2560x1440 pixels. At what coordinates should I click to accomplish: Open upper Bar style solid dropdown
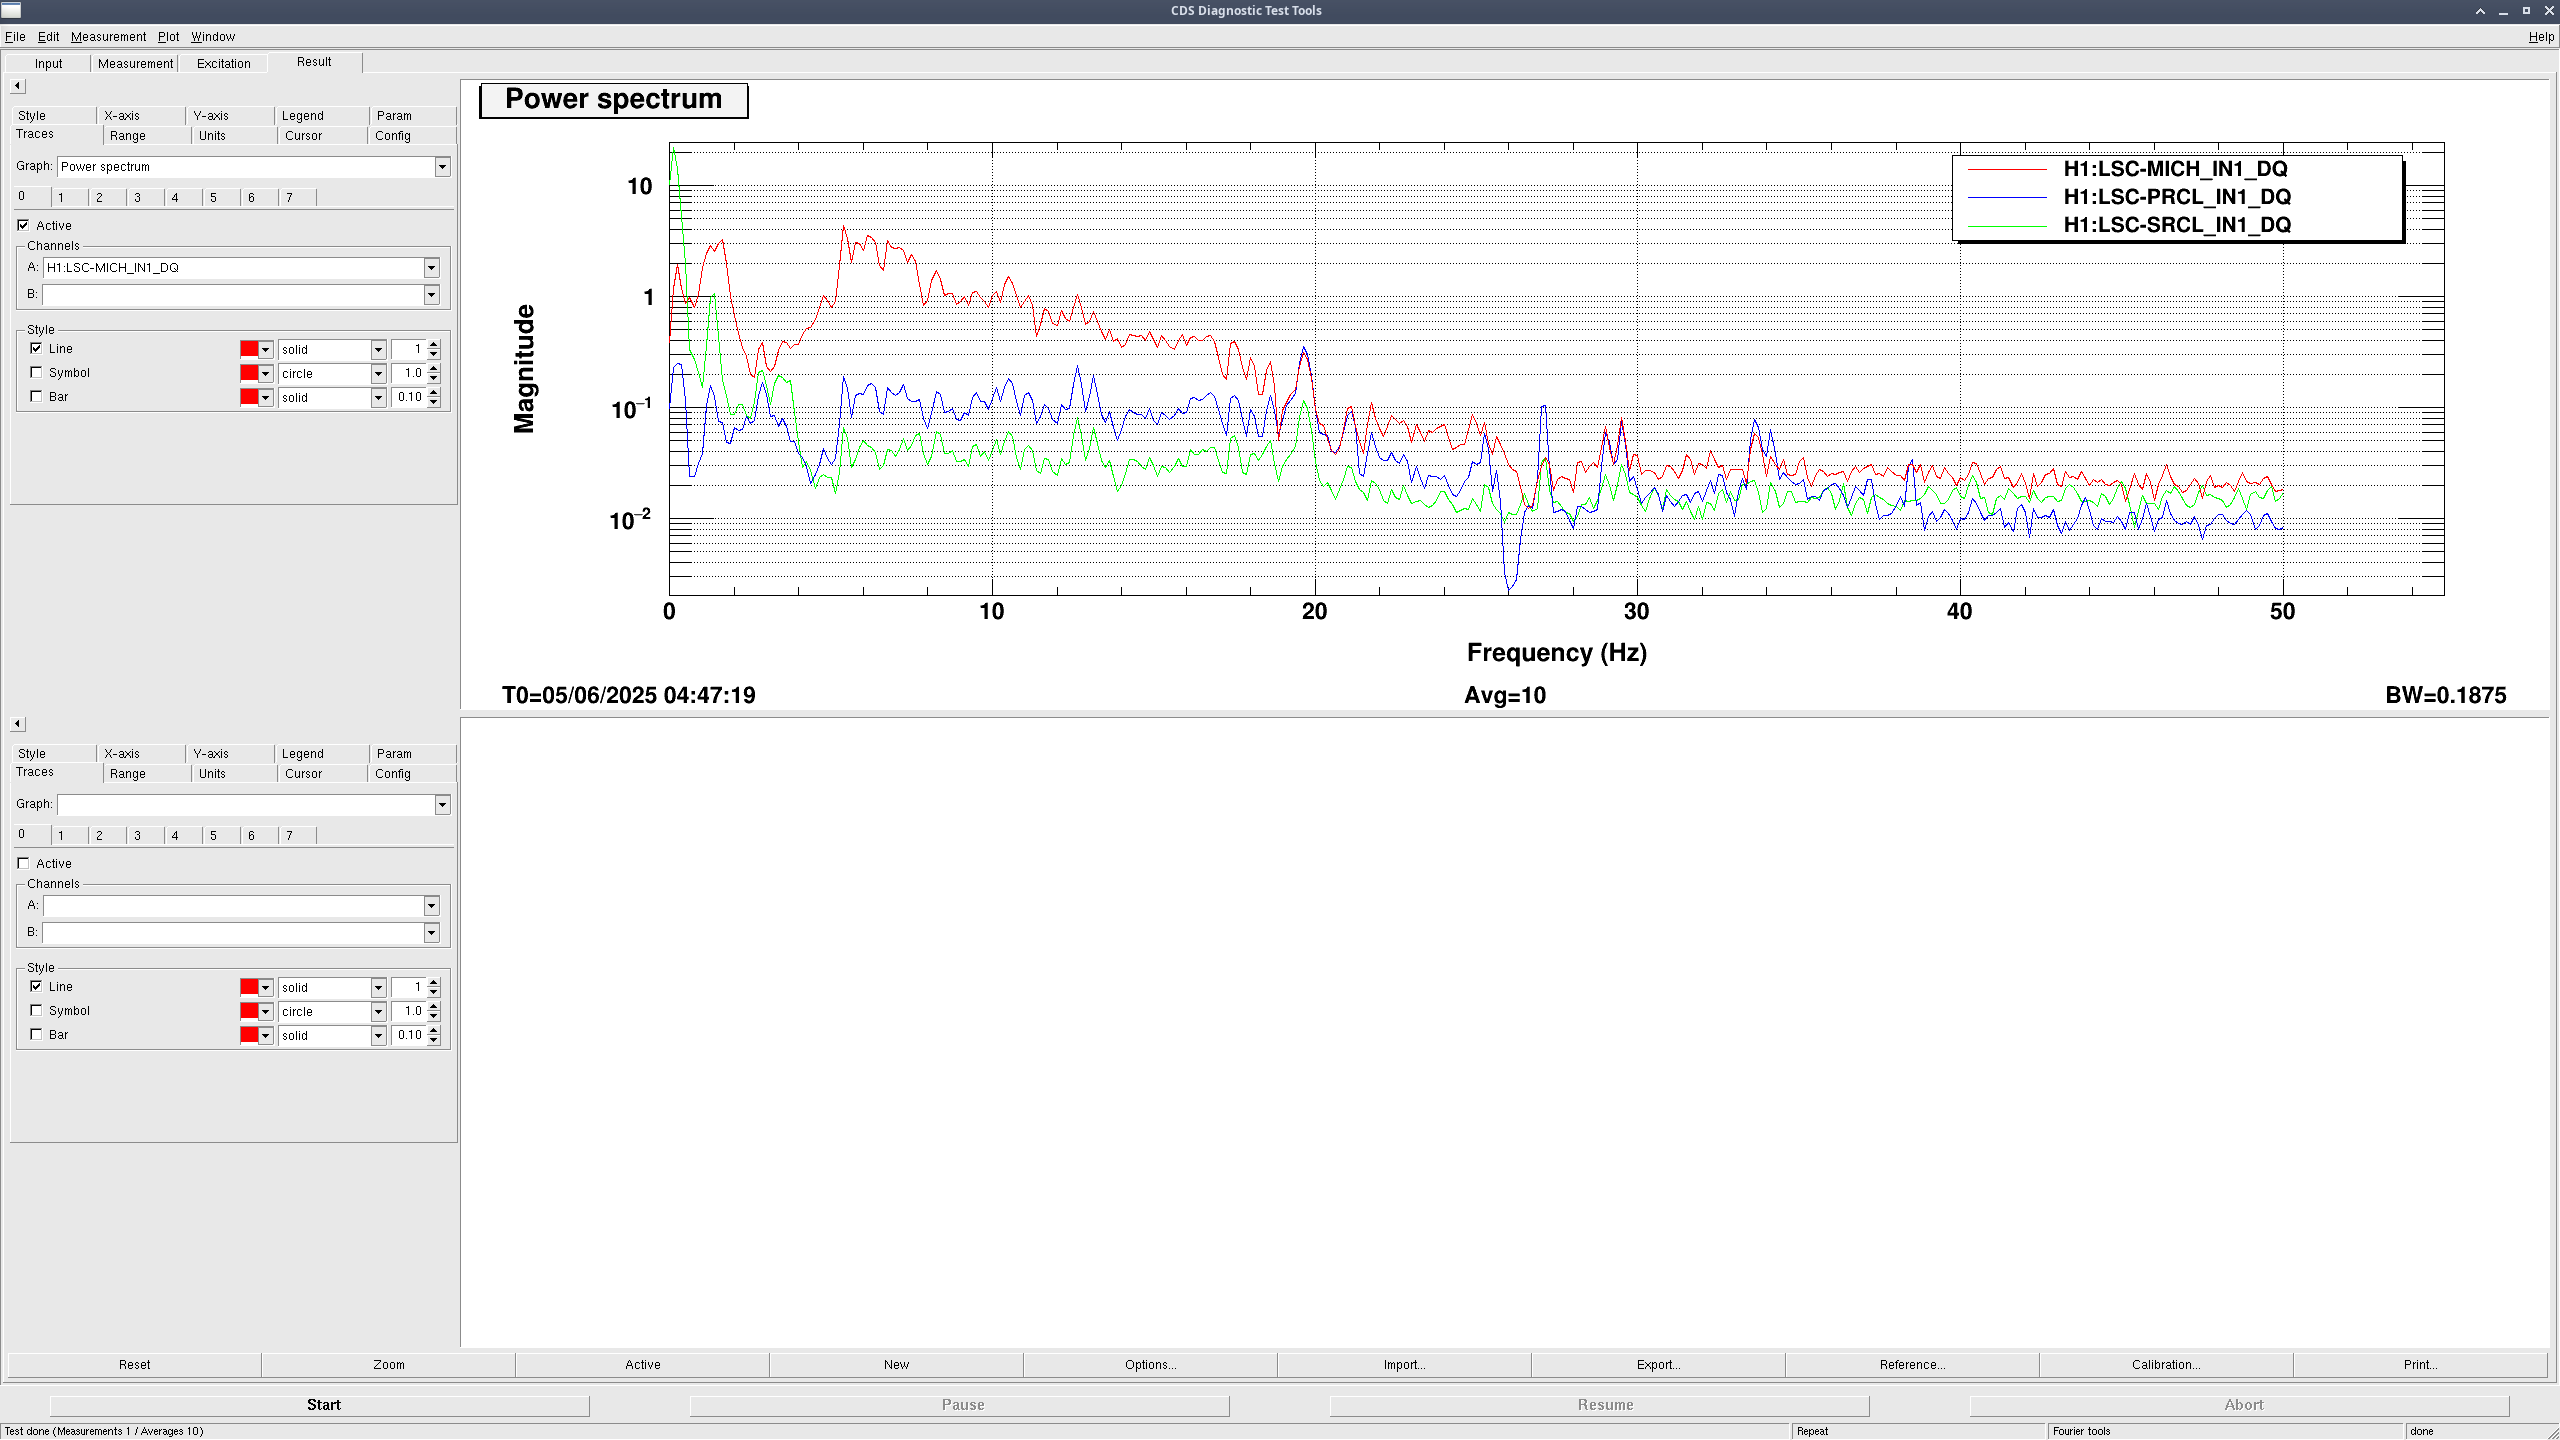pos(378,398)
